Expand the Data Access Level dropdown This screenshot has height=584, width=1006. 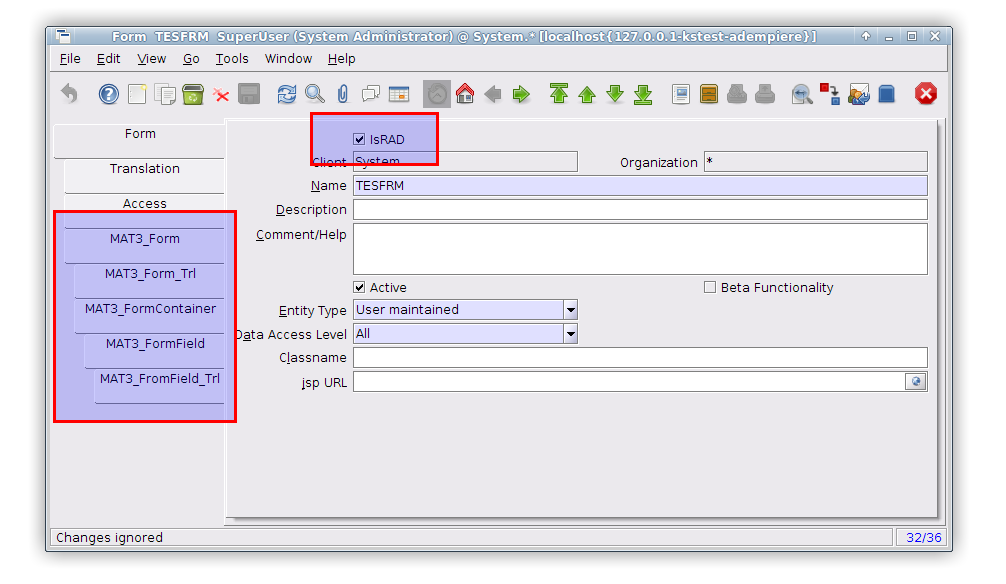point(570,334)
